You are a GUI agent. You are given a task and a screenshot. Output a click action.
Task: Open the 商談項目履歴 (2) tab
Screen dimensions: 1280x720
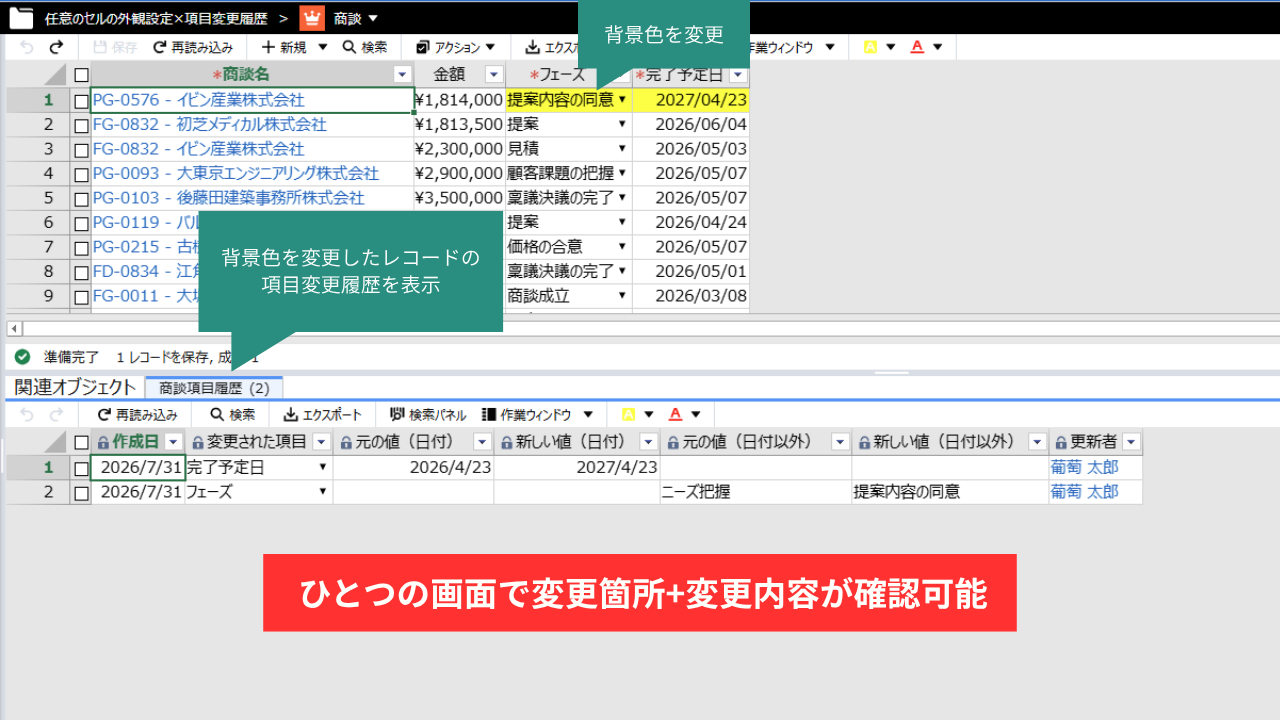click(214, 387)
